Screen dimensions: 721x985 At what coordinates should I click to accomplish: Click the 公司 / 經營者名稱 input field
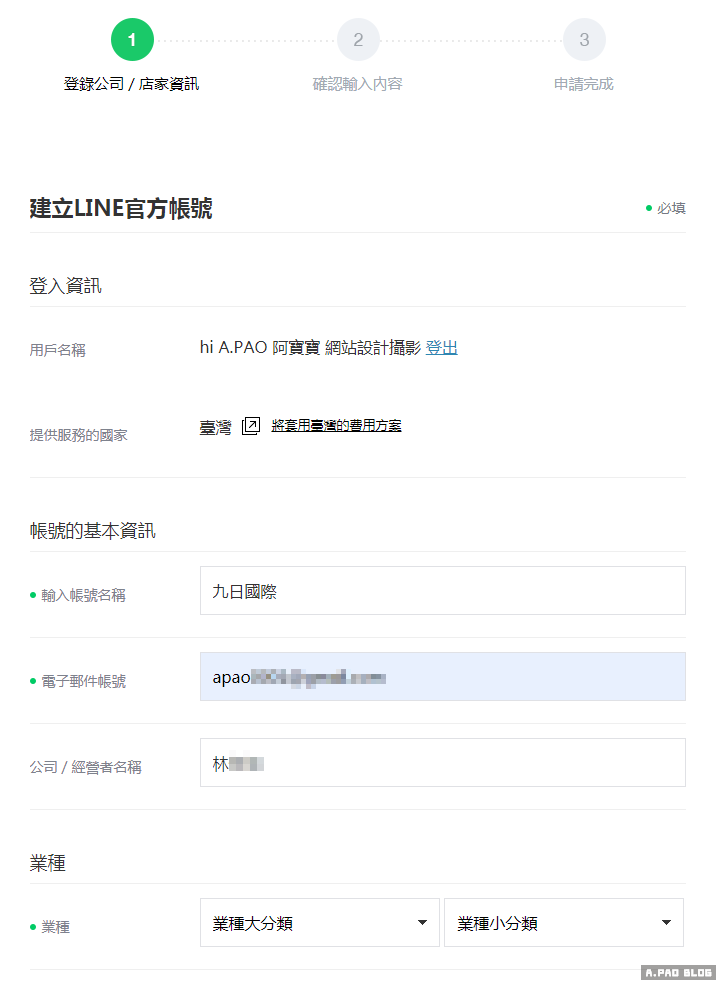[x=442, y=763]
